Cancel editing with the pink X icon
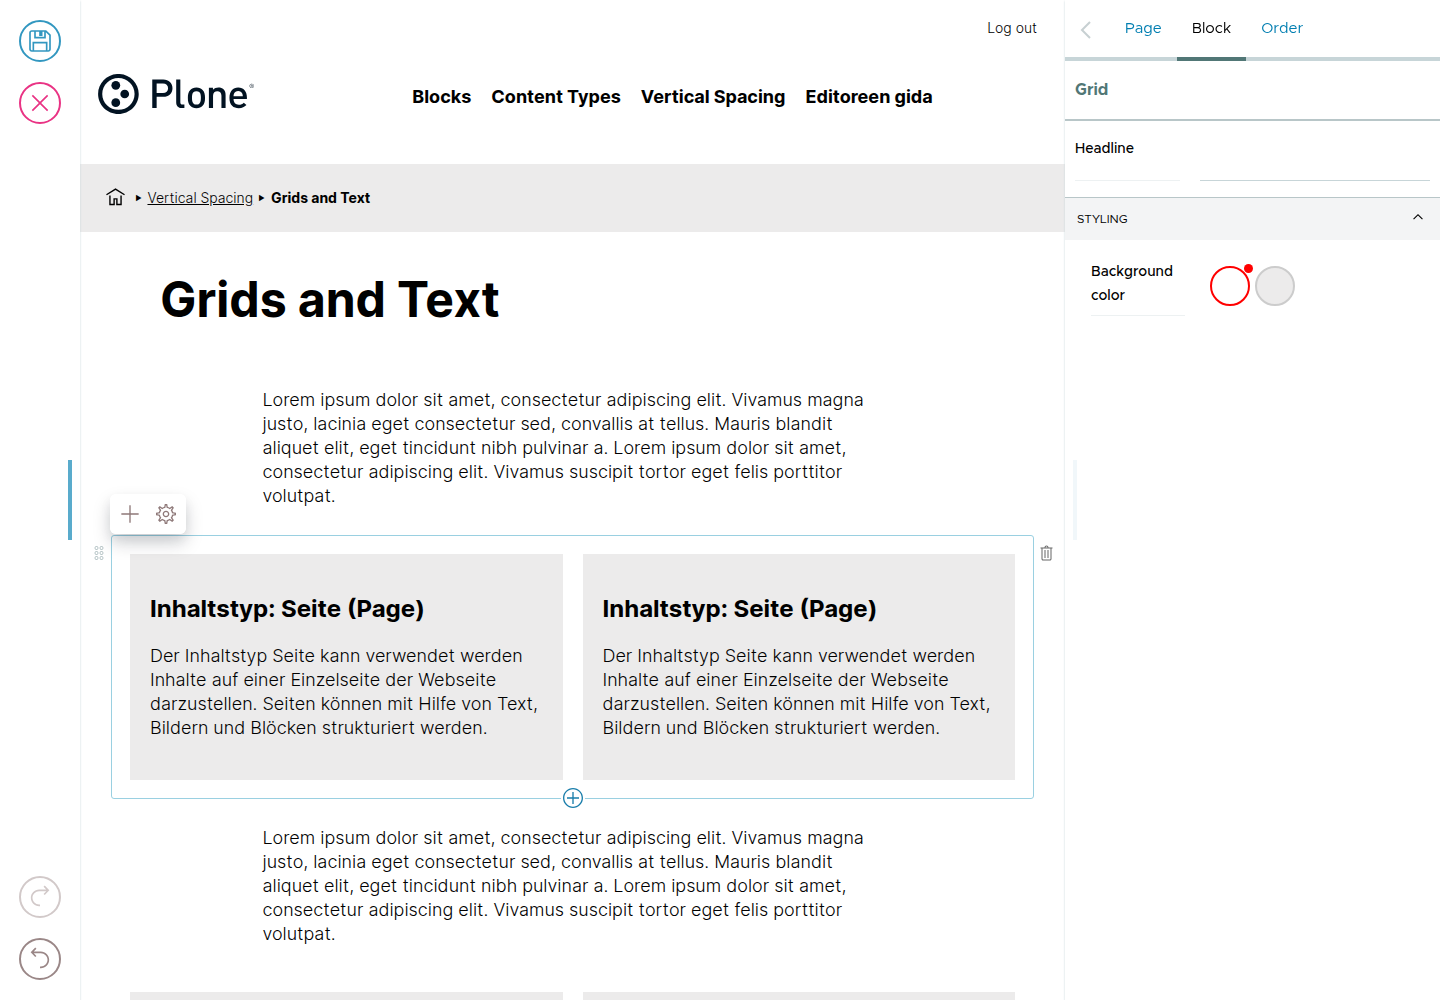 click(40, 103)
